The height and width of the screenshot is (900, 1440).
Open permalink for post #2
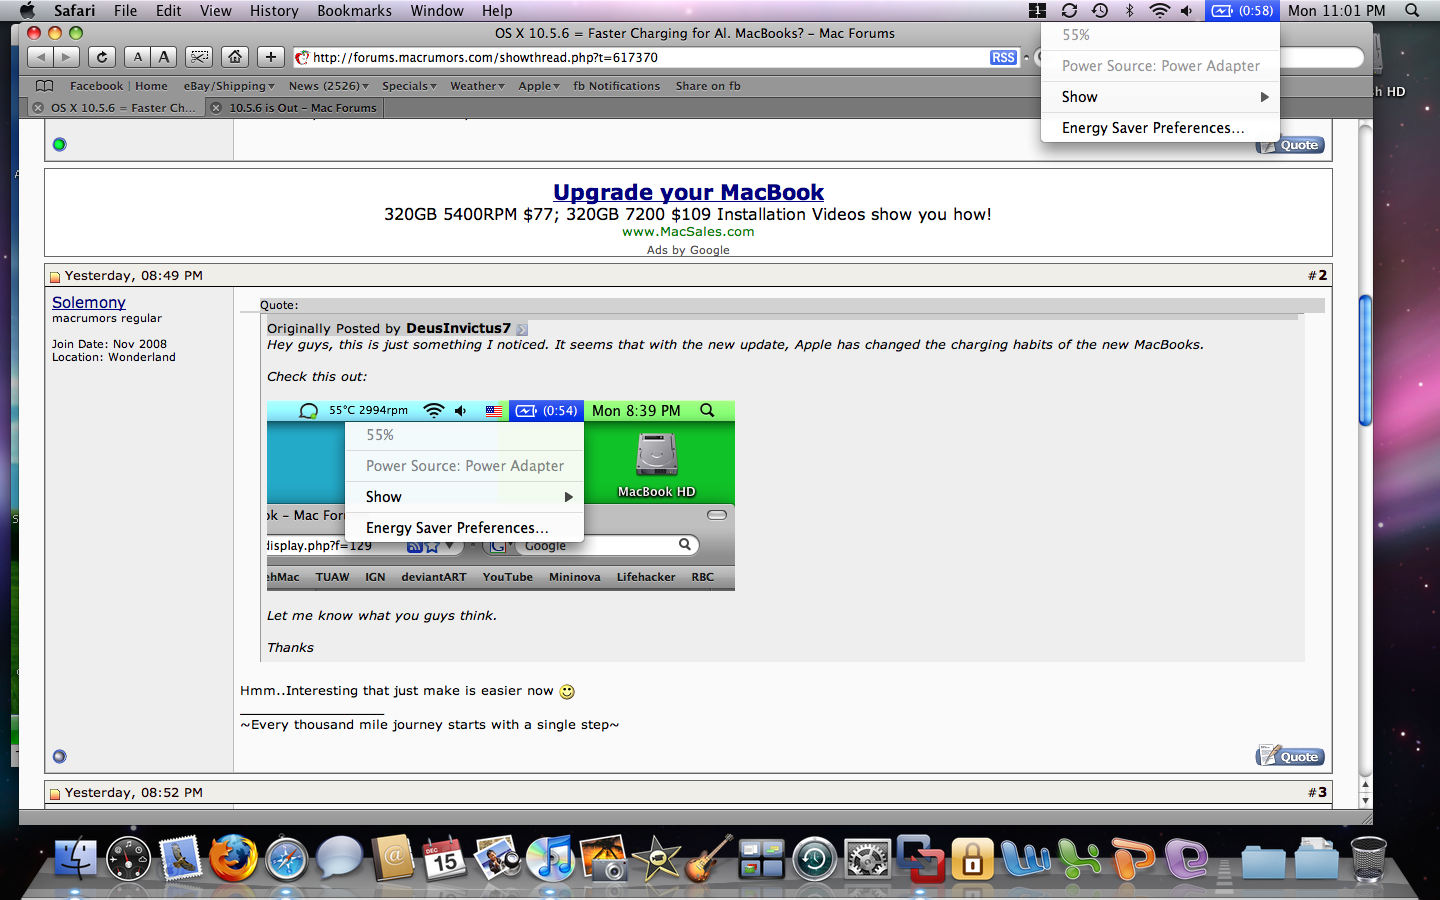point(1321,275)
